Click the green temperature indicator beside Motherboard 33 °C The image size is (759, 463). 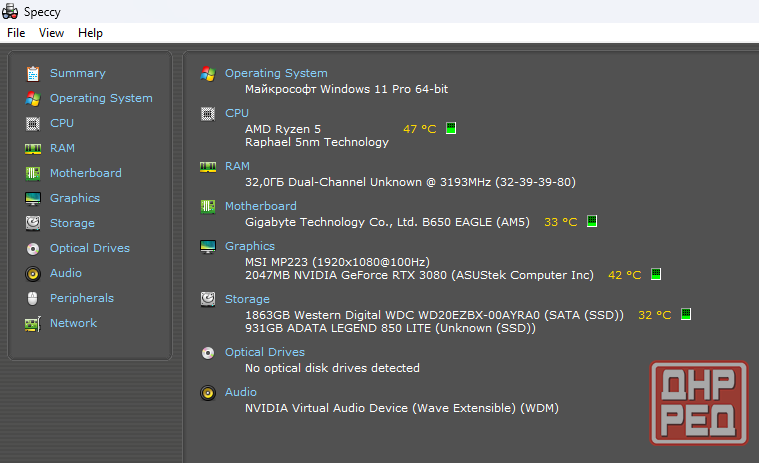pos(592,221)
